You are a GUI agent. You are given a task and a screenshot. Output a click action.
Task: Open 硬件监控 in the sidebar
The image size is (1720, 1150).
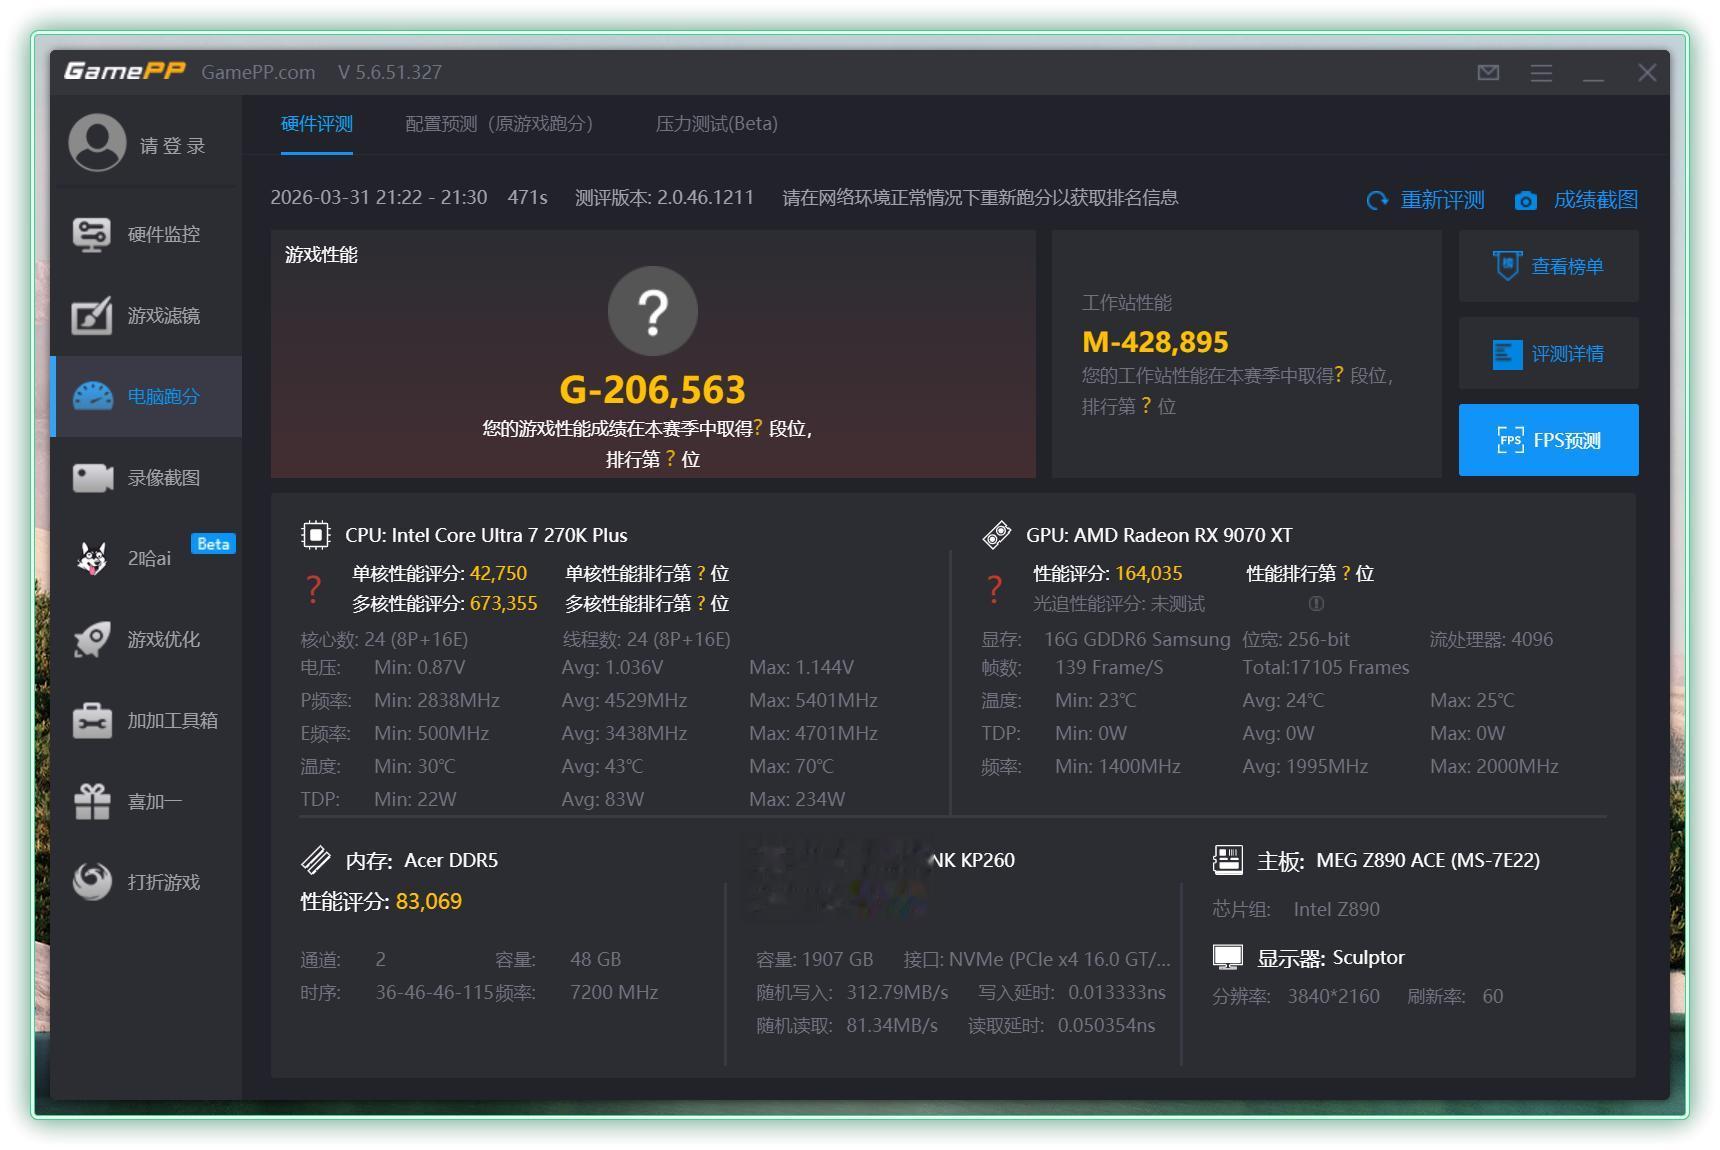146,235
